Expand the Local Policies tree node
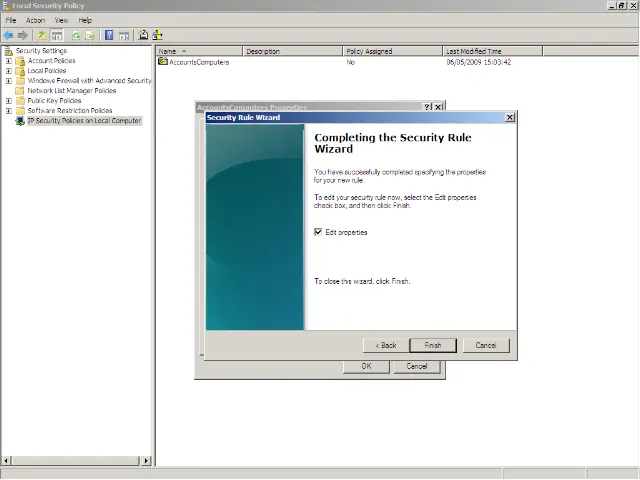The height and width of the screenshot is (480, 640). [x=9, y=71]
